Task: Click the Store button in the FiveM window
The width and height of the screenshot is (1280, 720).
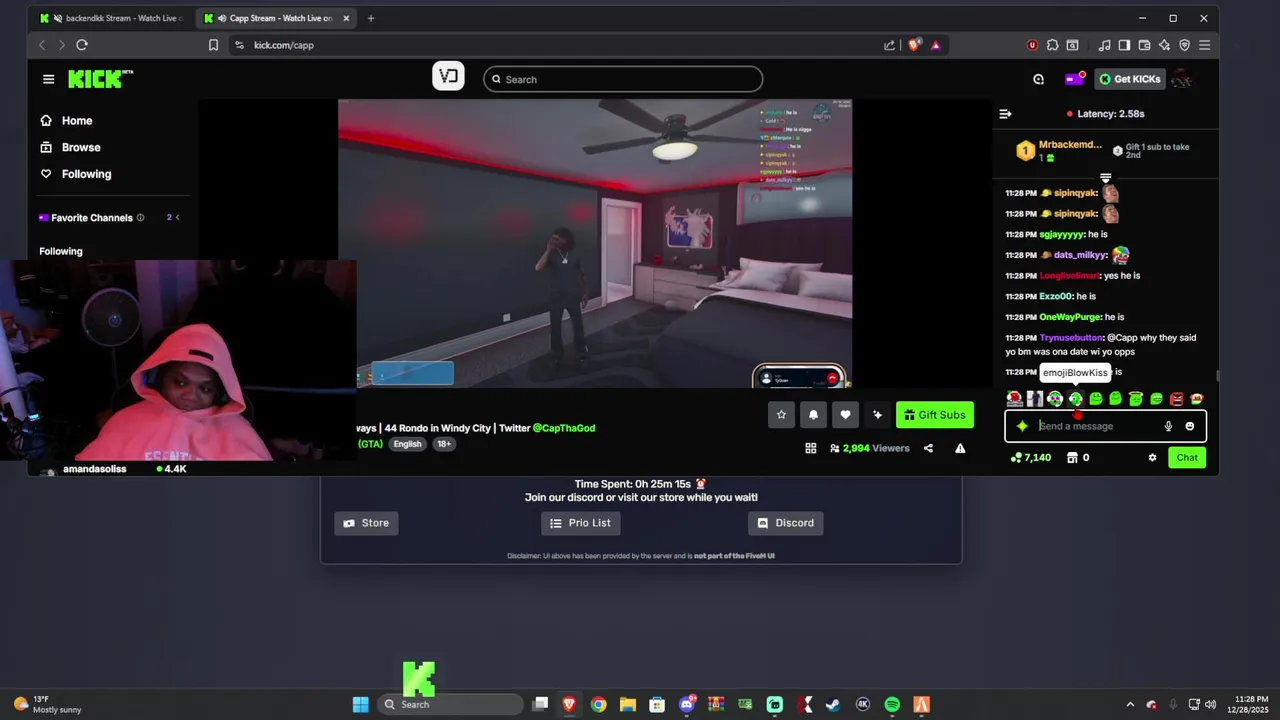Action: 366,523
